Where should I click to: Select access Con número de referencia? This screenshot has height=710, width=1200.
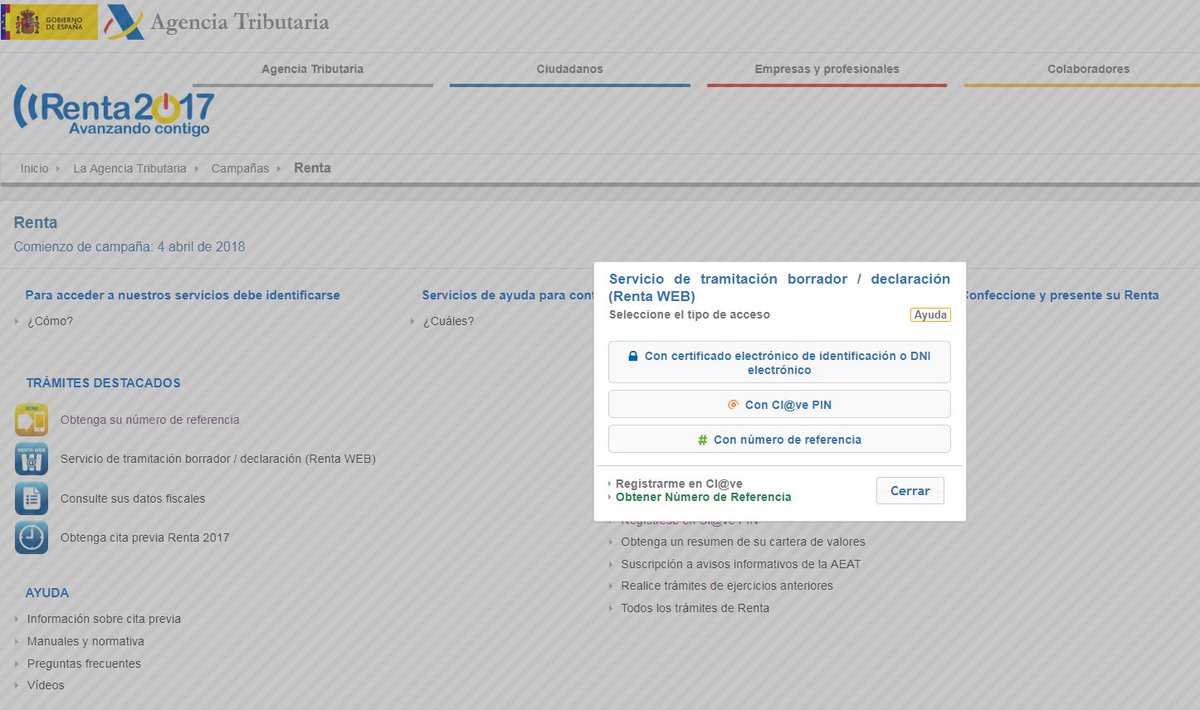[x=779, y=439]
